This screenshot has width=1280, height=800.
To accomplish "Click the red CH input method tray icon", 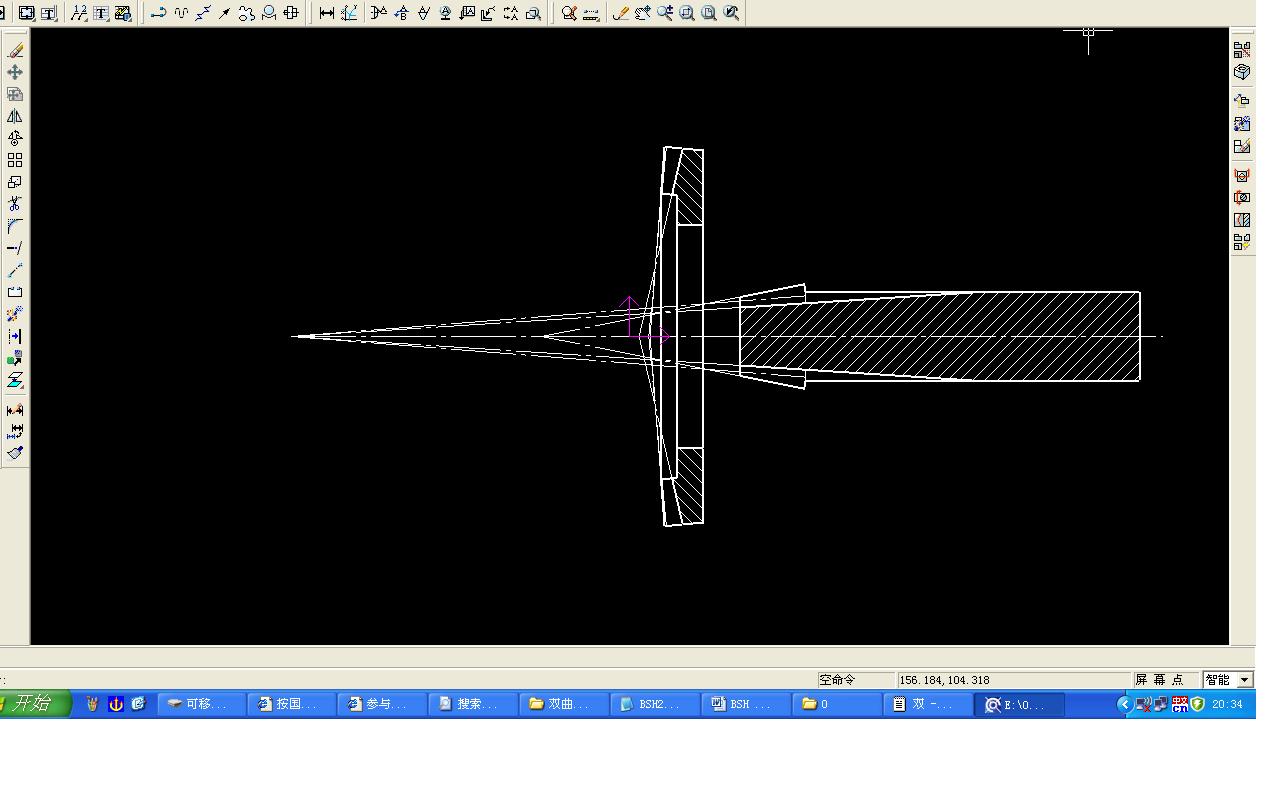I will (x=1180, y=704).
